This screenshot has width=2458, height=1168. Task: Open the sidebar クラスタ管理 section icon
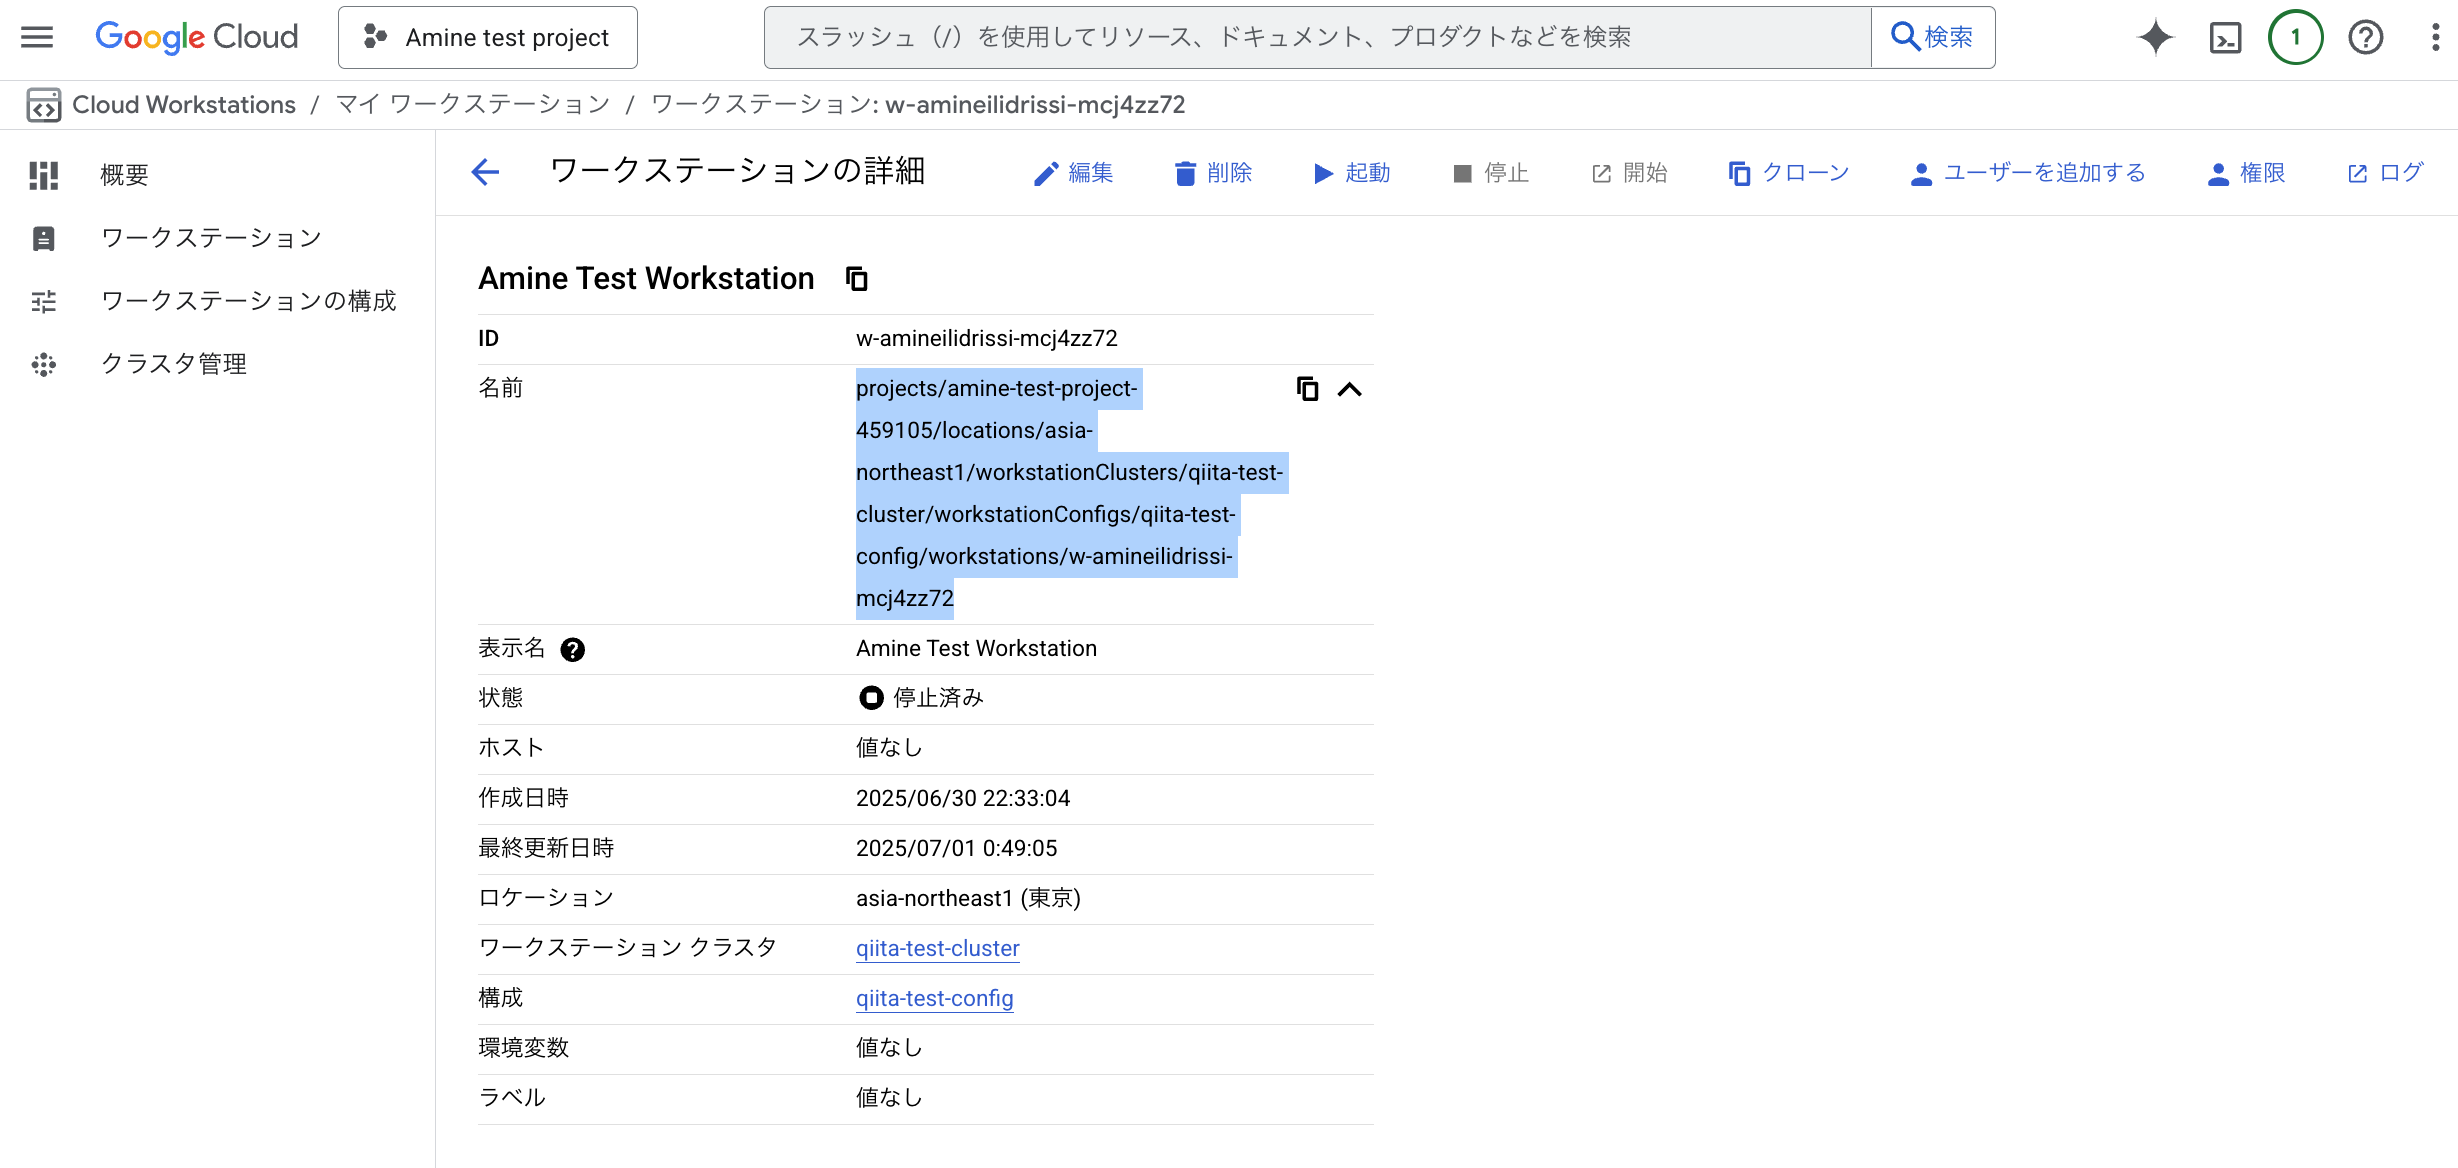pos(44,364)
